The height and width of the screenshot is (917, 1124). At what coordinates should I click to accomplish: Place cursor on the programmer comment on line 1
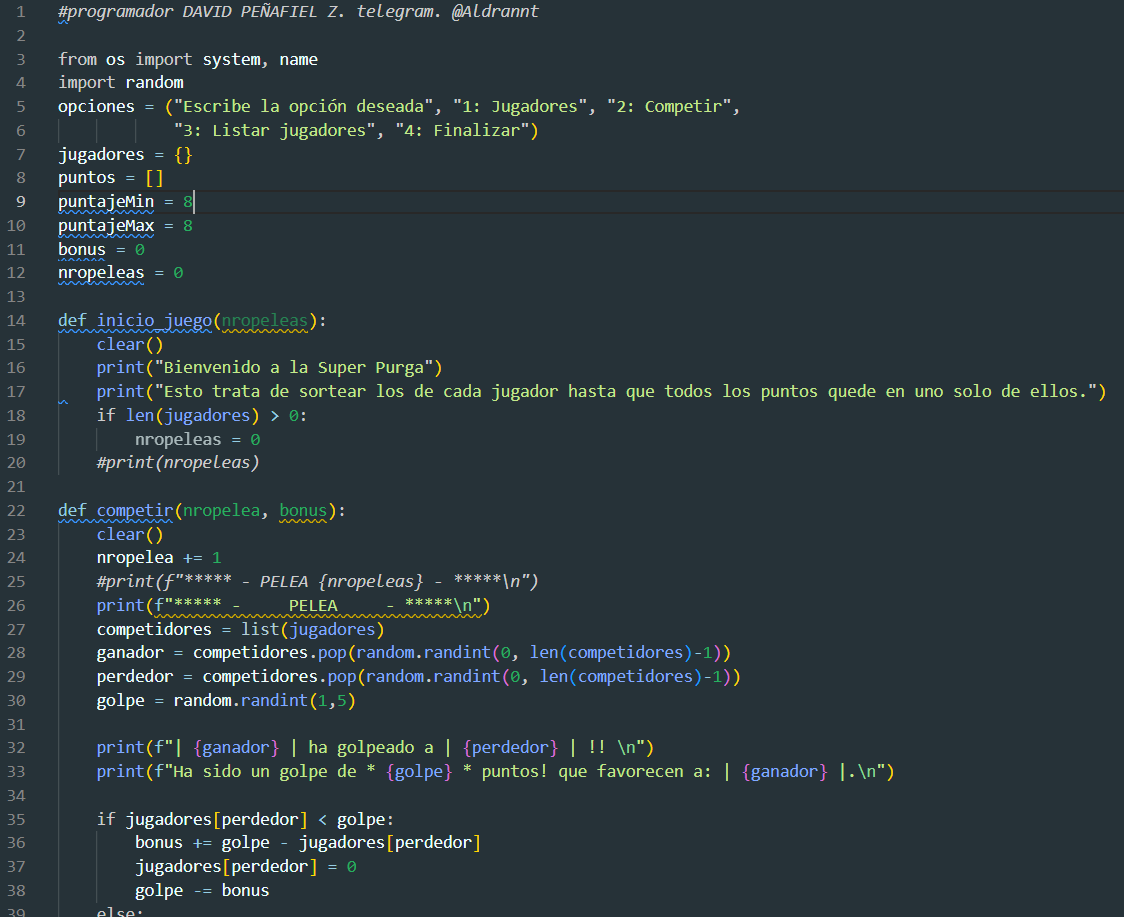298,11
